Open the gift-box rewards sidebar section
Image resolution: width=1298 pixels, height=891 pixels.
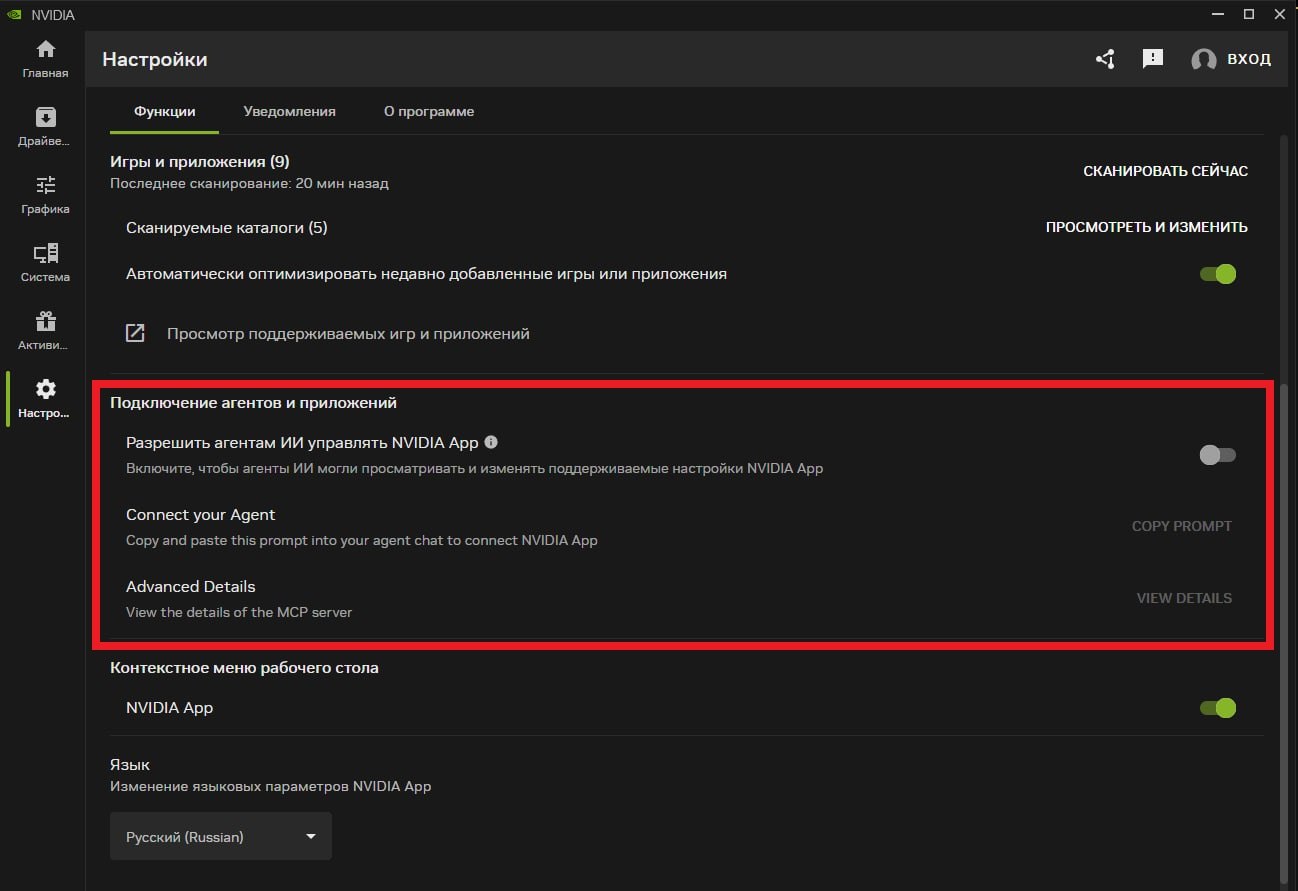(x=45, y=331)
